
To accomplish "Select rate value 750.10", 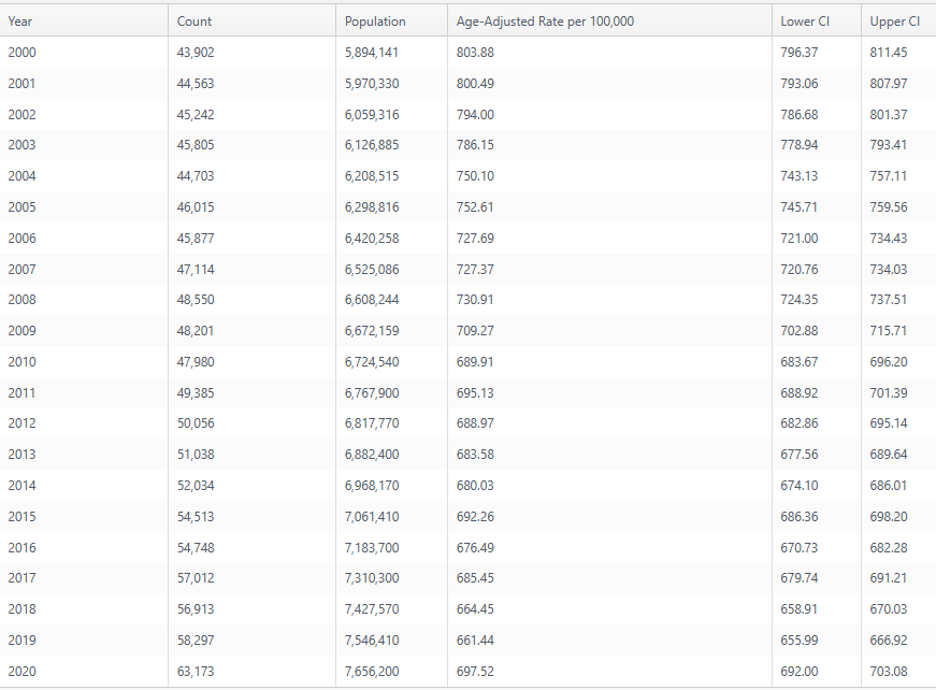I will pyautogui.click(x=475, y=176).
